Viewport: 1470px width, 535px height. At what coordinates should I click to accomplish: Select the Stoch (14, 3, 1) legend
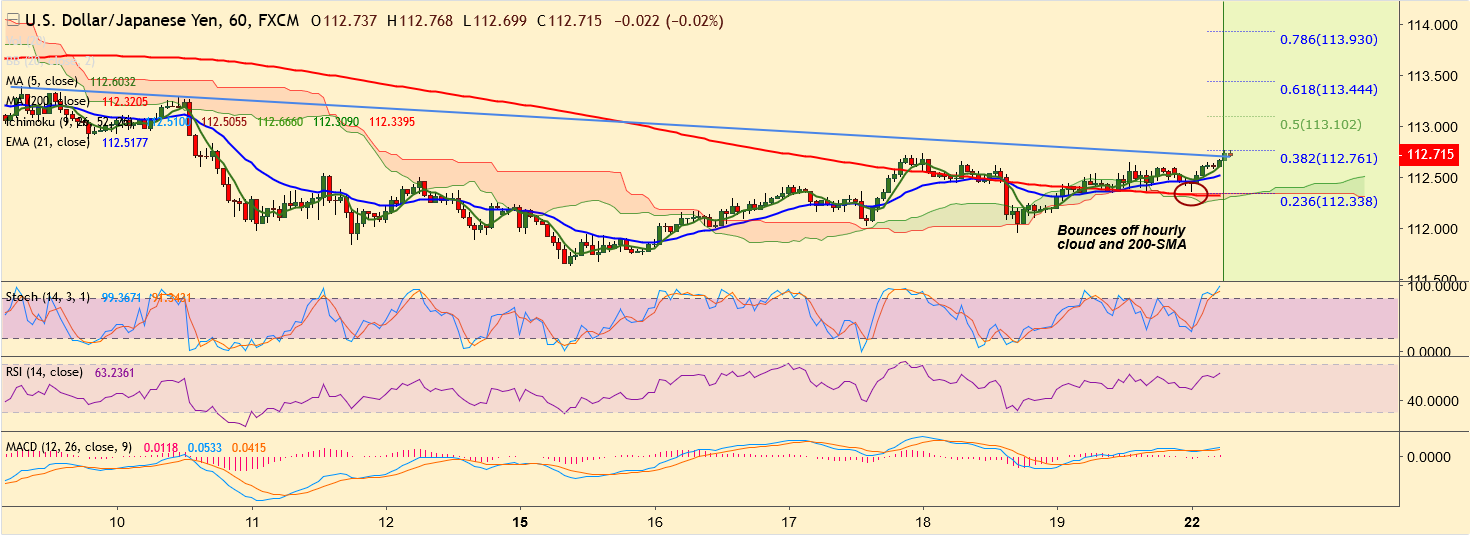50,297
